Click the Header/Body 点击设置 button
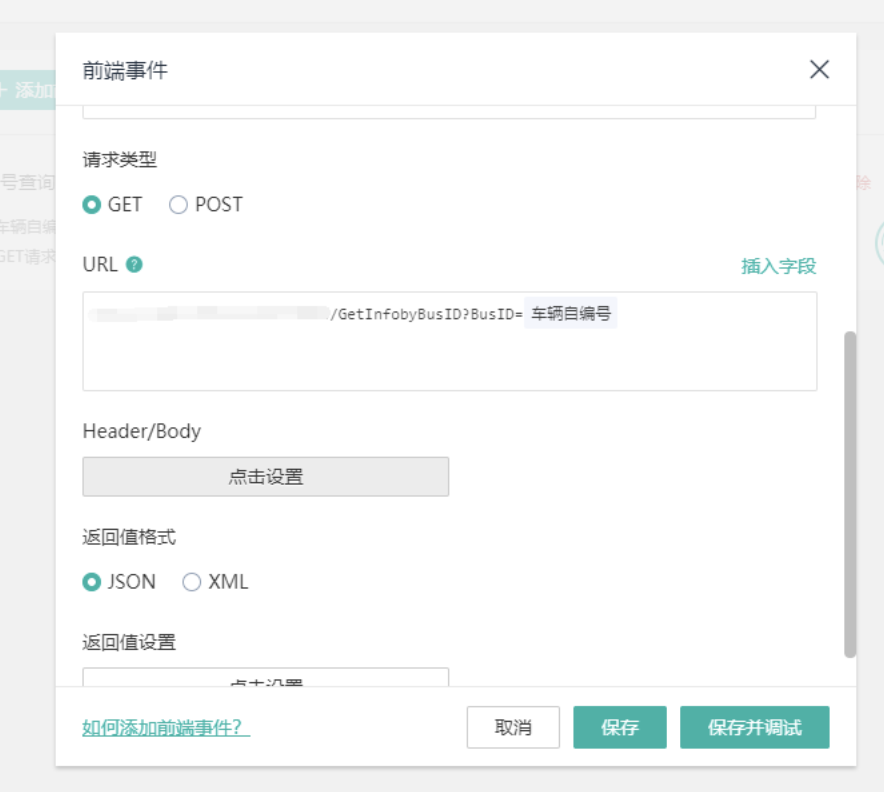 265,476
